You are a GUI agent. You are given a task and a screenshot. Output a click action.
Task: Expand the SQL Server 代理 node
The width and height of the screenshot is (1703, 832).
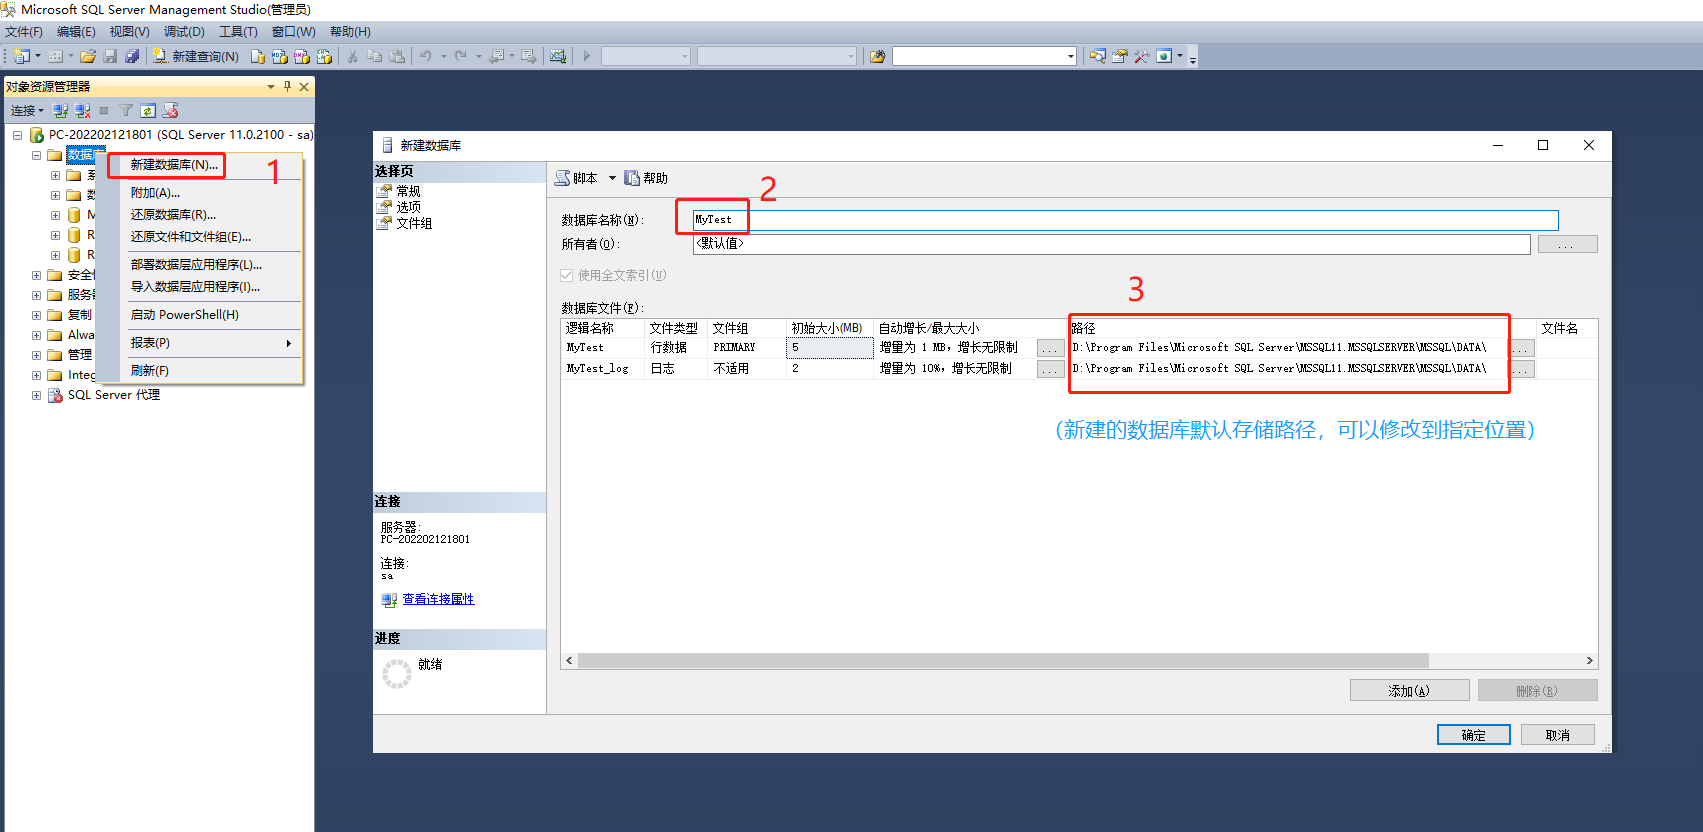(36, 395)
